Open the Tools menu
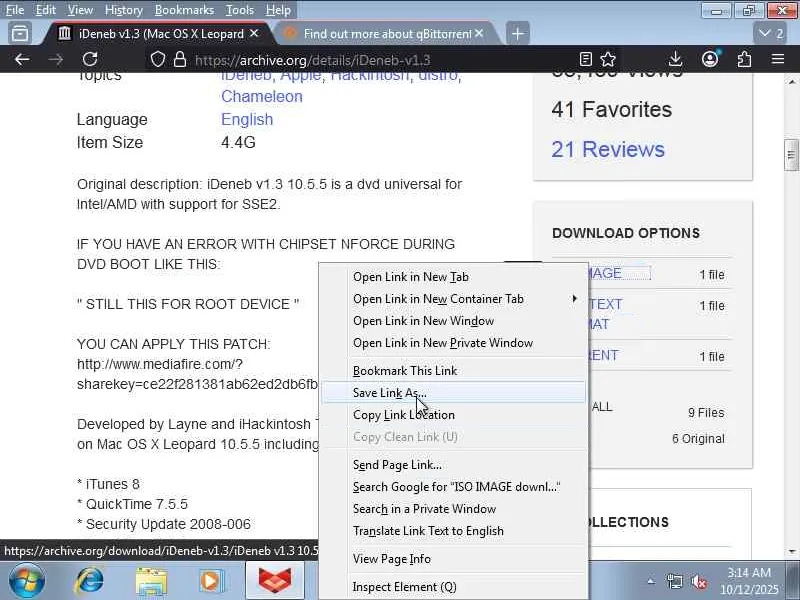 (240, 10)
